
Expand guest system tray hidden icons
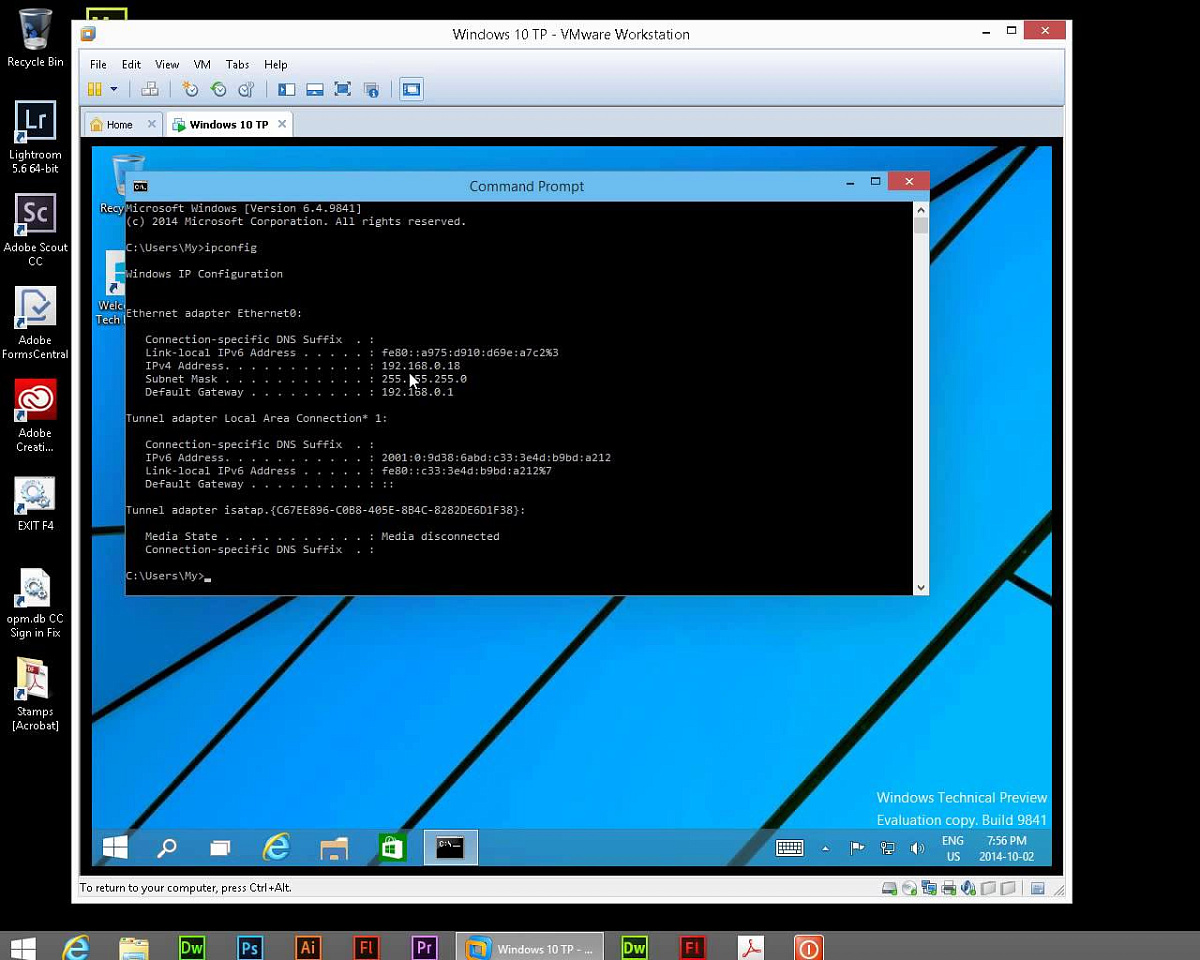coord(825,848)
